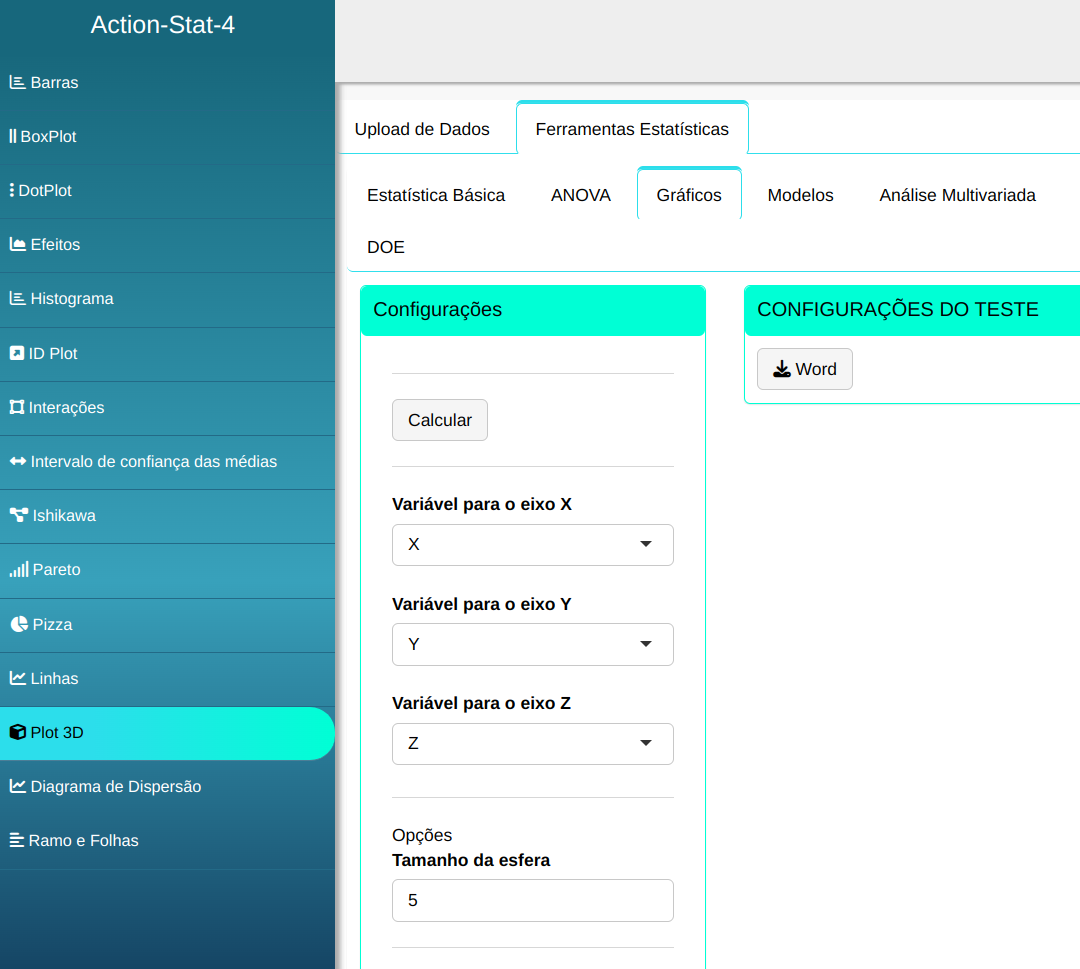Open the Interações sidebar icon
The height and width of the screenshot is (969, 1080).
(16, 408)
